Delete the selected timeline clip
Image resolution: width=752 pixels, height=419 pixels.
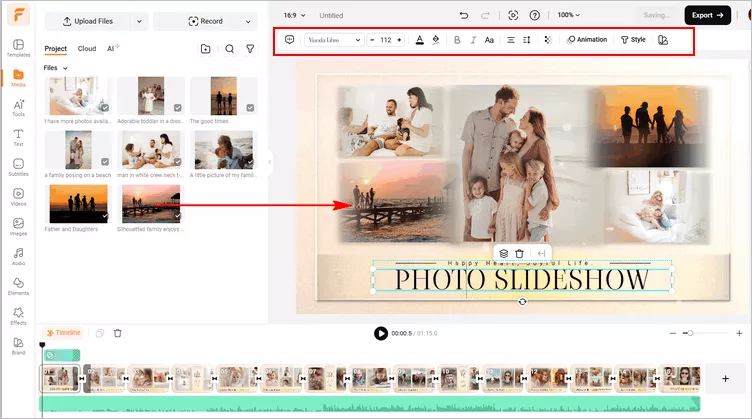click(x=118, y=333)
